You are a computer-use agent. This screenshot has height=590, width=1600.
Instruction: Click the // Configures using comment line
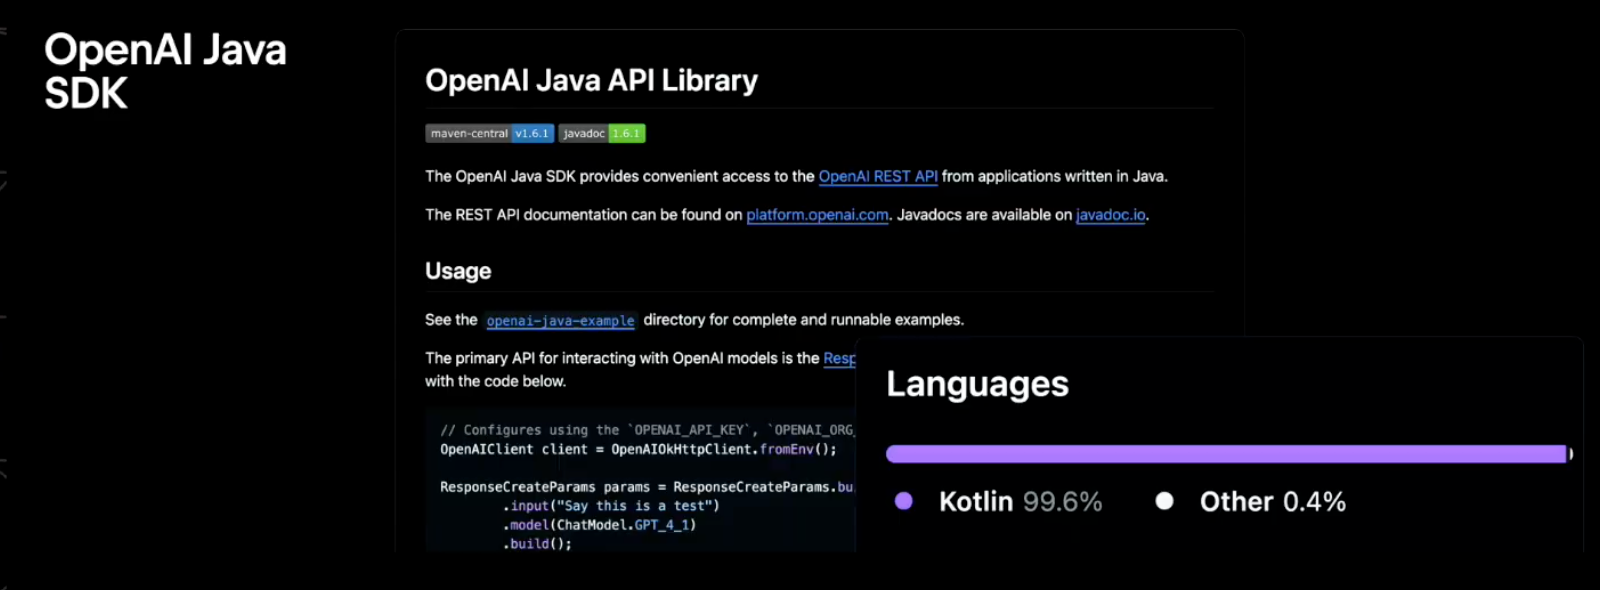647,430
